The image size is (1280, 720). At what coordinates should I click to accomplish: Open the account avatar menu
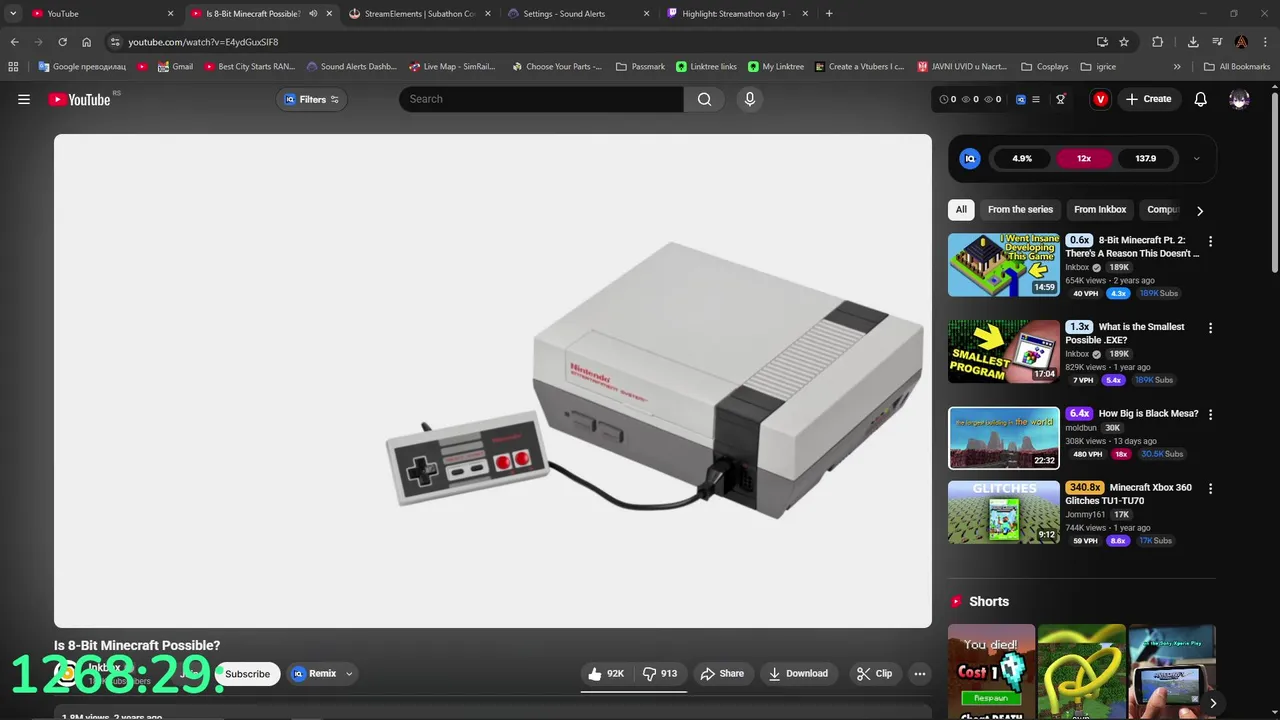pyautogui.click(x=1239, y=99)
